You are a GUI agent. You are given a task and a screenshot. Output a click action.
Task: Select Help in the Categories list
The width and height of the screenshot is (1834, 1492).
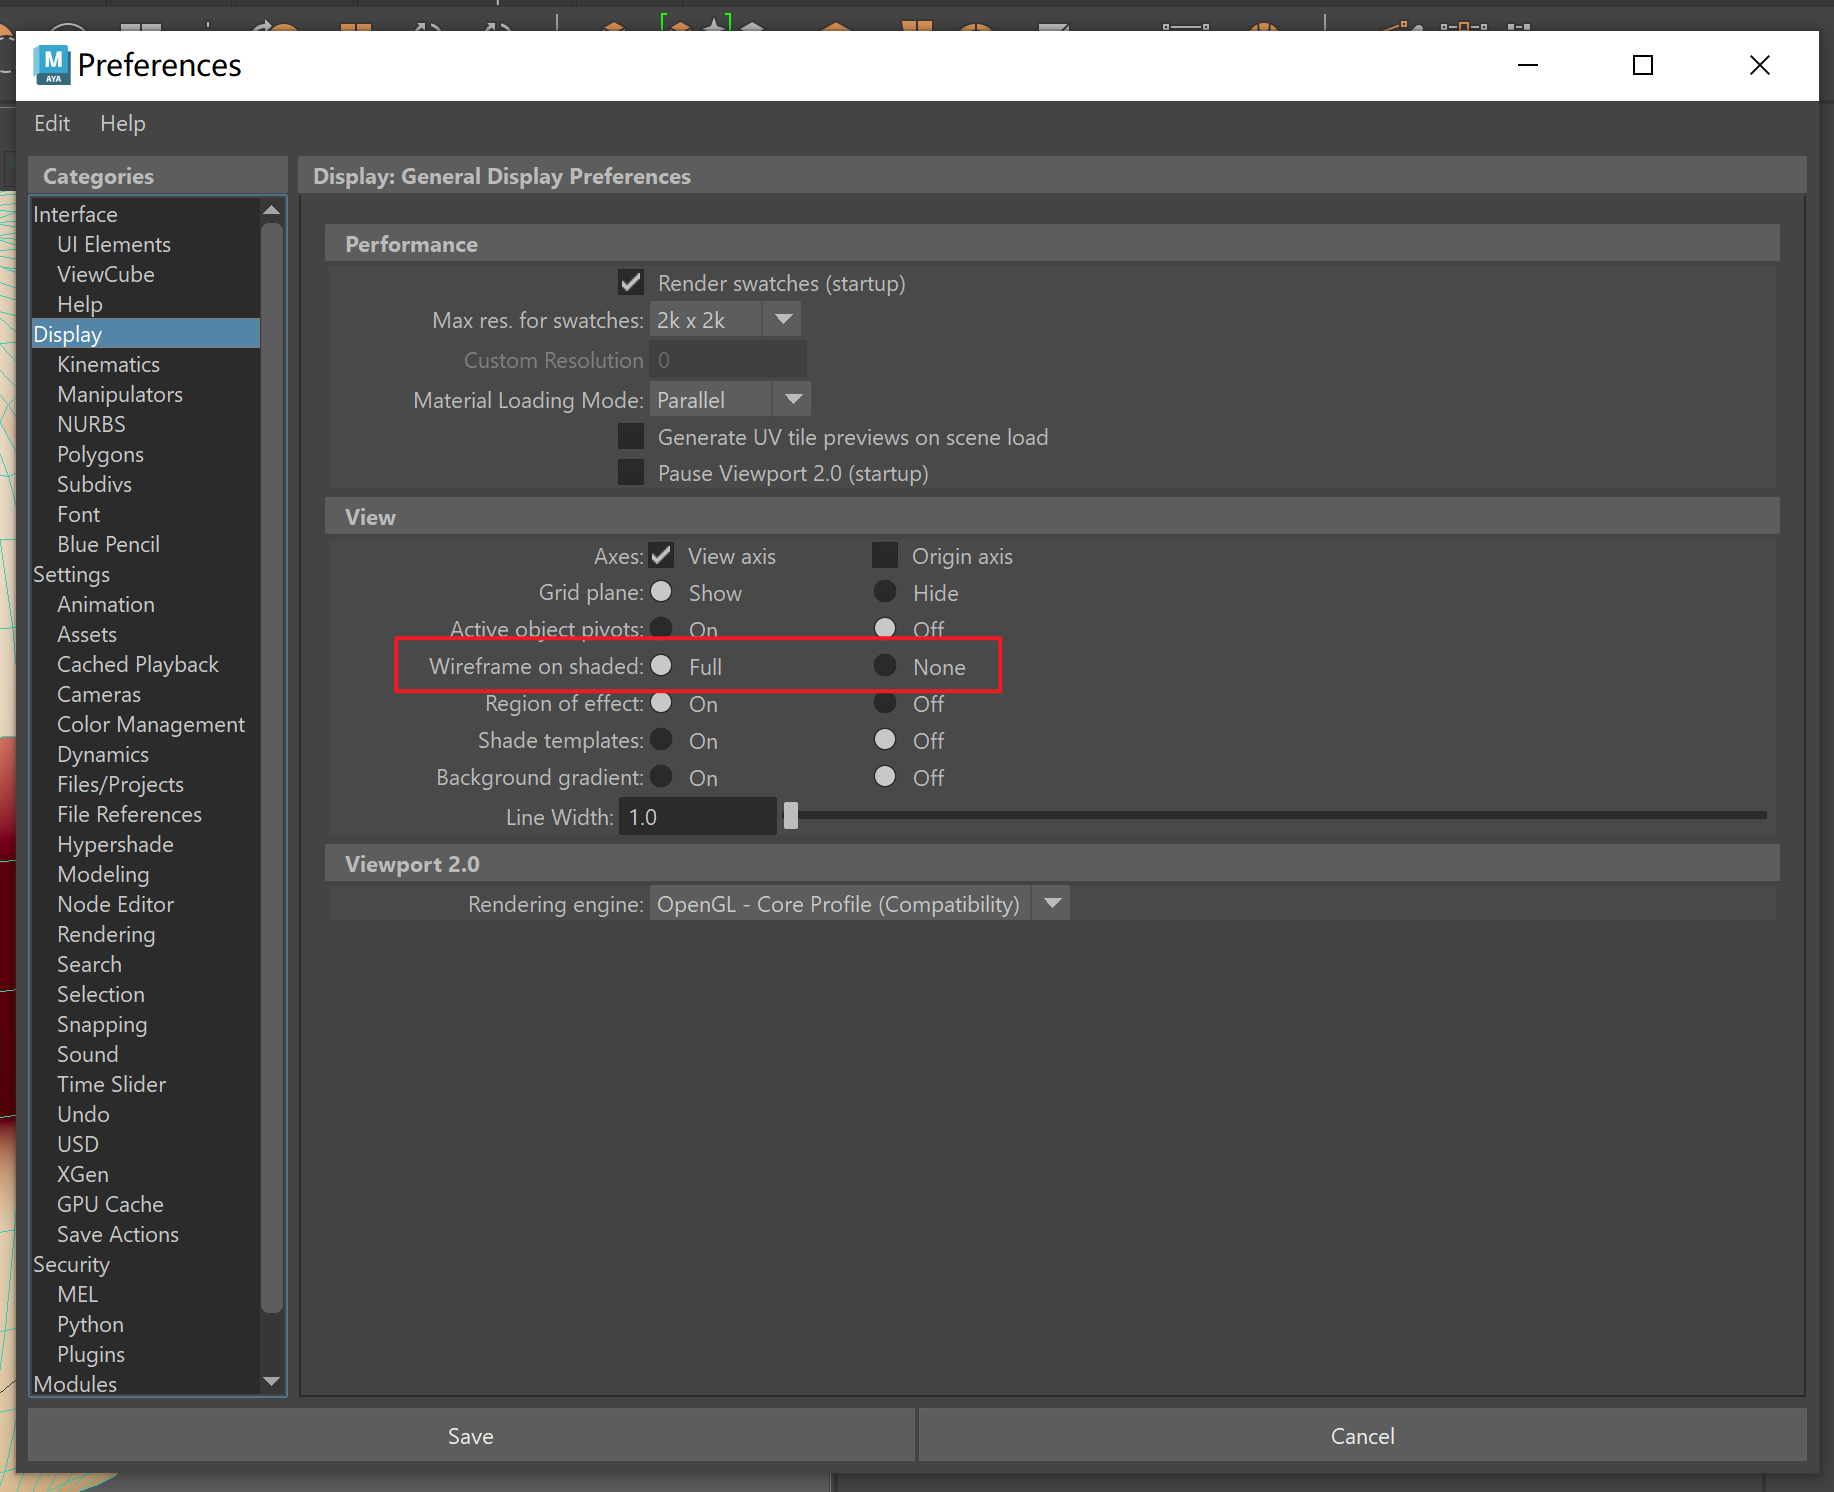(80, 304)
